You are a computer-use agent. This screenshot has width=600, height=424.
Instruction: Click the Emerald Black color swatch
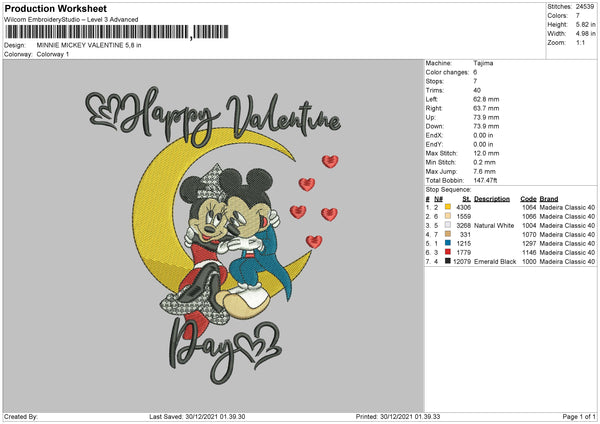pos(448,261)
